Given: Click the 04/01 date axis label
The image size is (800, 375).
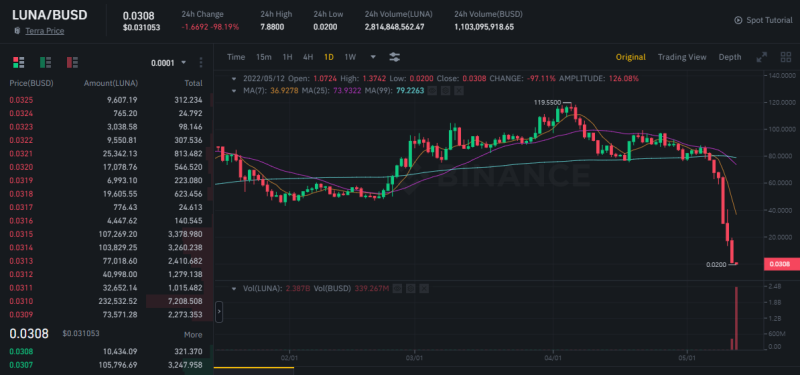Looking at the screenshot, I should point(554,358).
